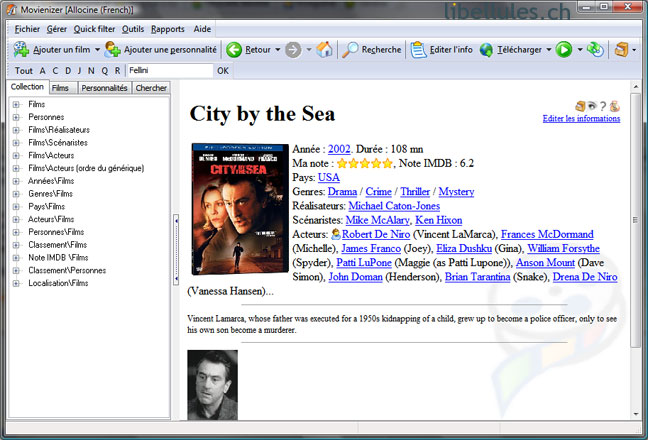This screenshot has width=648, height=440.
Task: Open the filing box dropdown arrow
Action: [634, 50]
